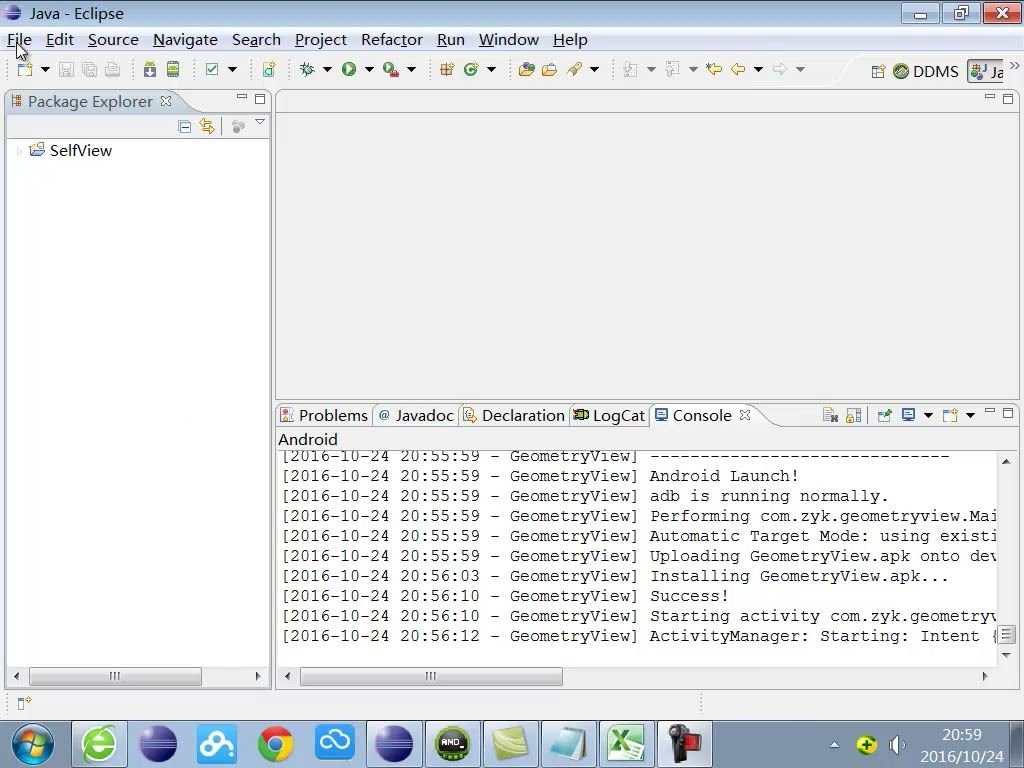The width and height of the screenshot is (1024, 768).
Task: Open the Refactor menu
Action: pos(392,40)
